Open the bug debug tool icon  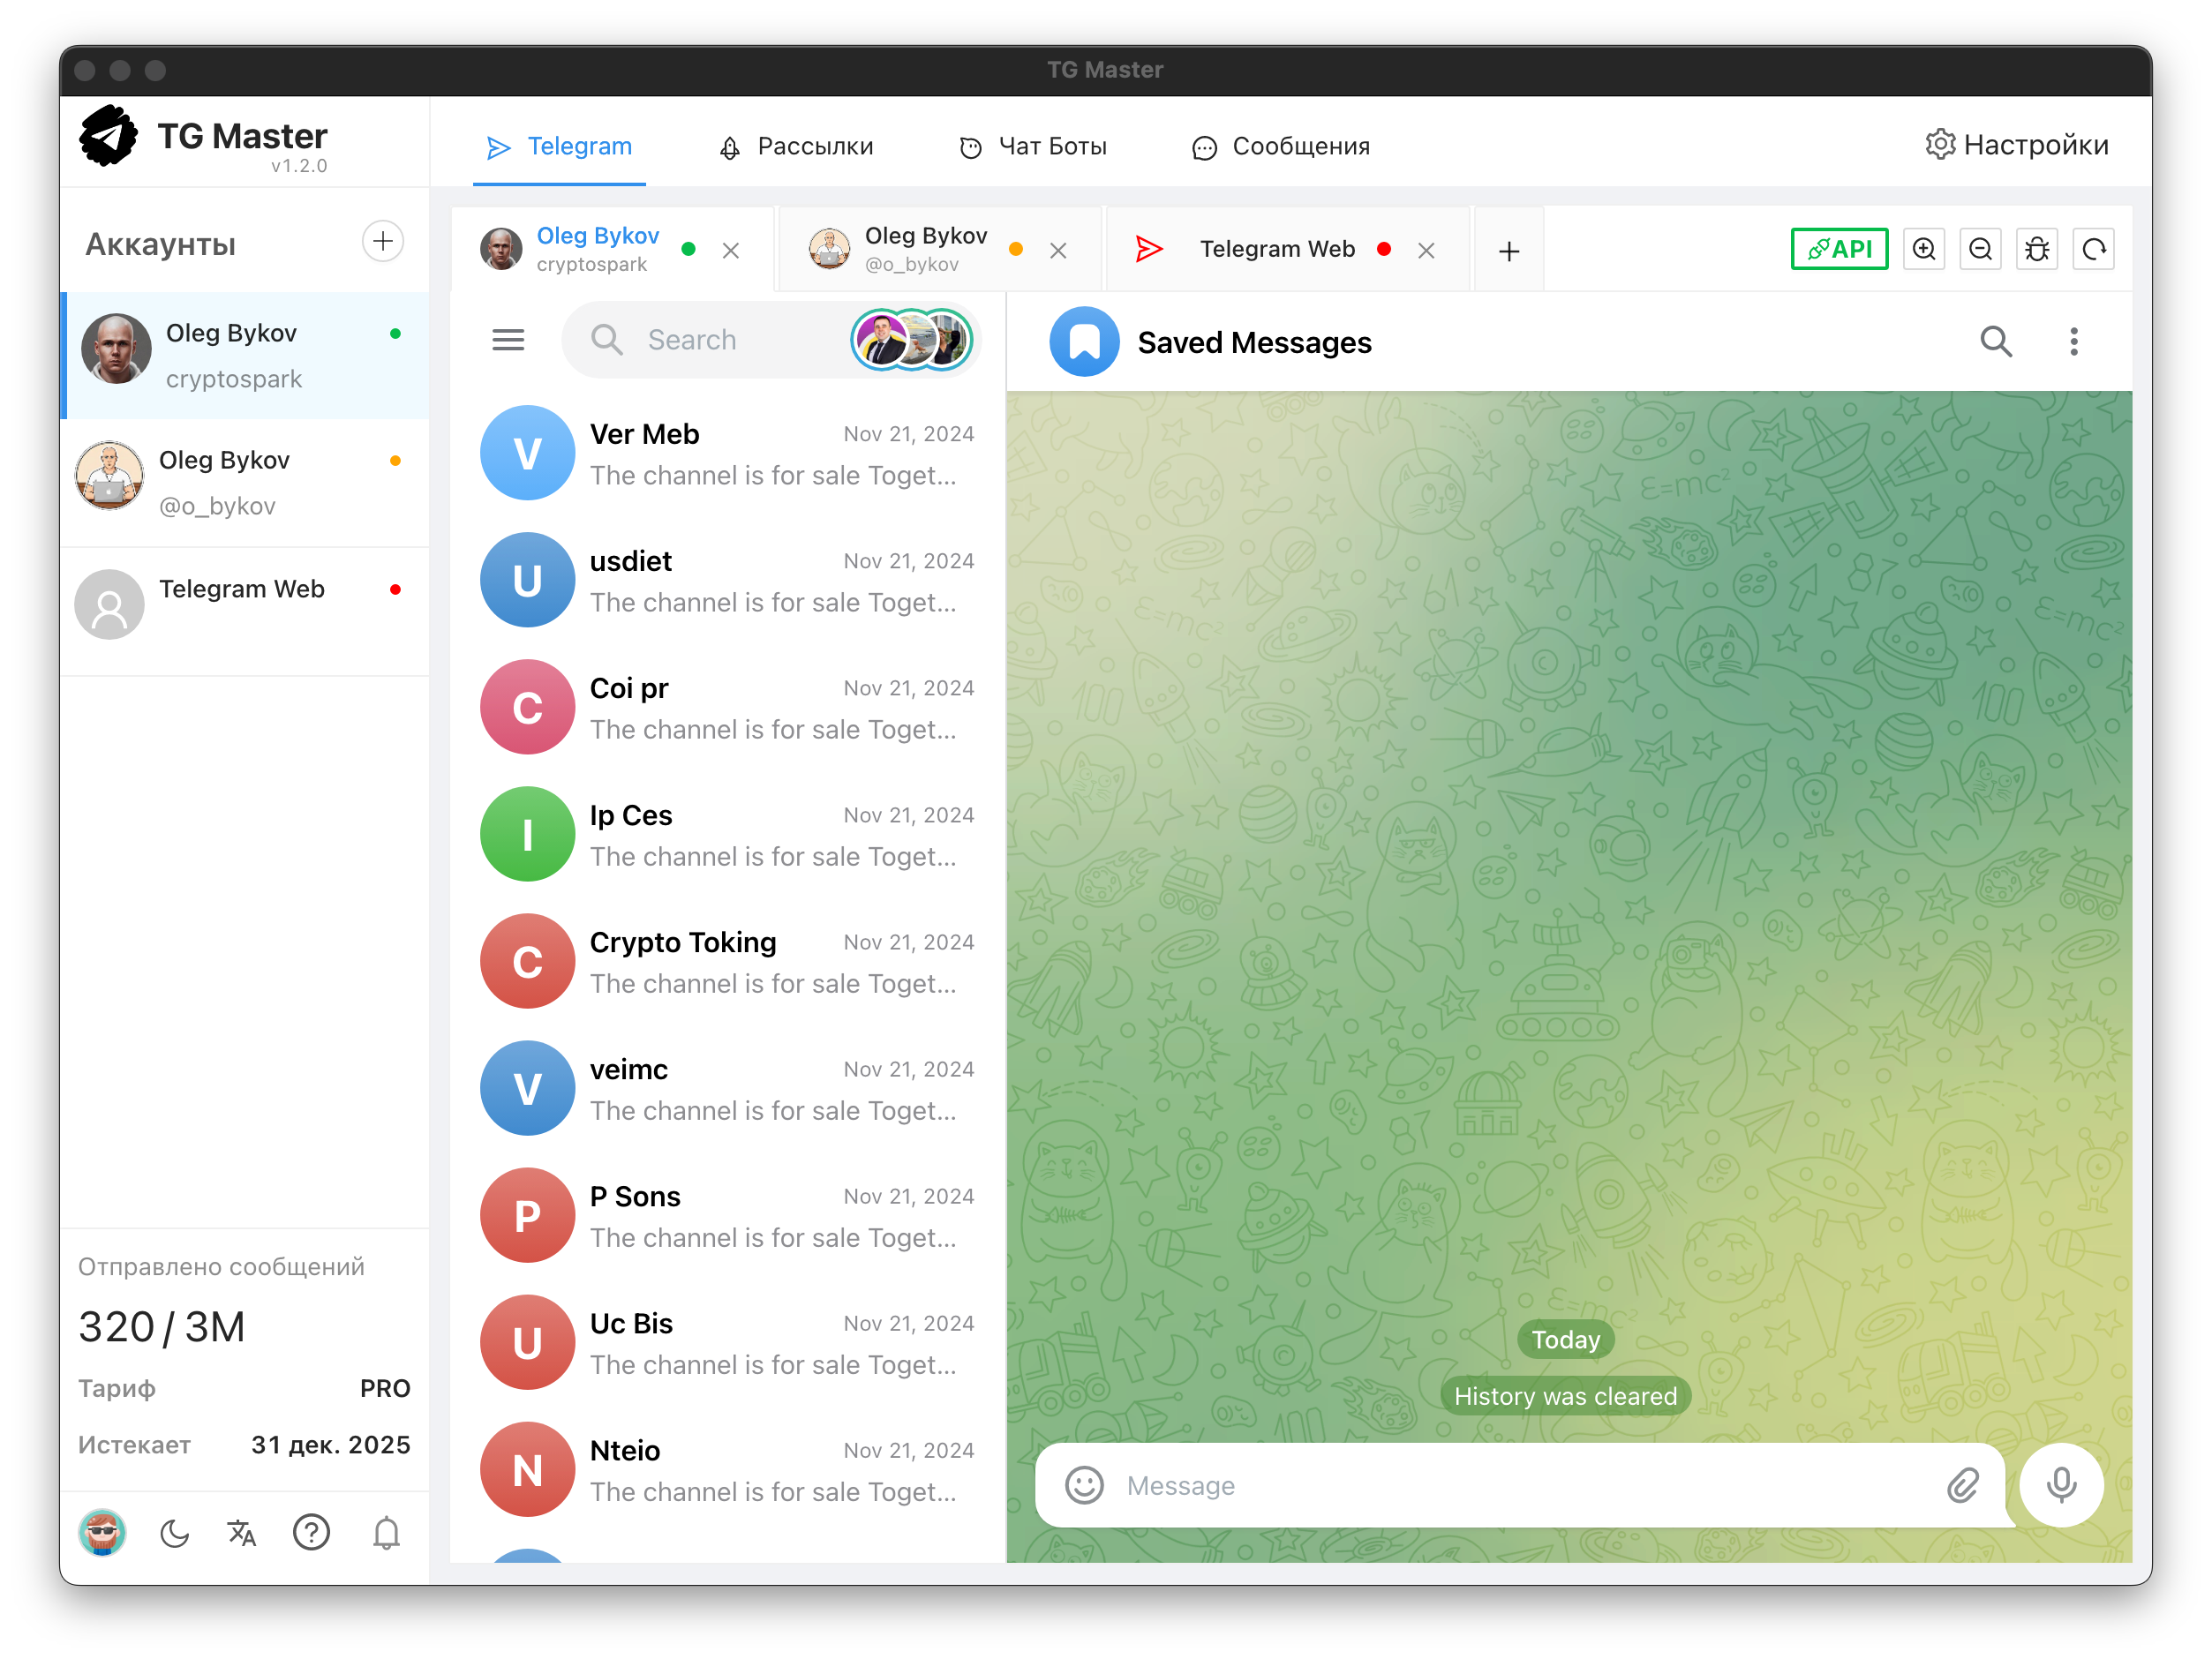point(2037,249)
